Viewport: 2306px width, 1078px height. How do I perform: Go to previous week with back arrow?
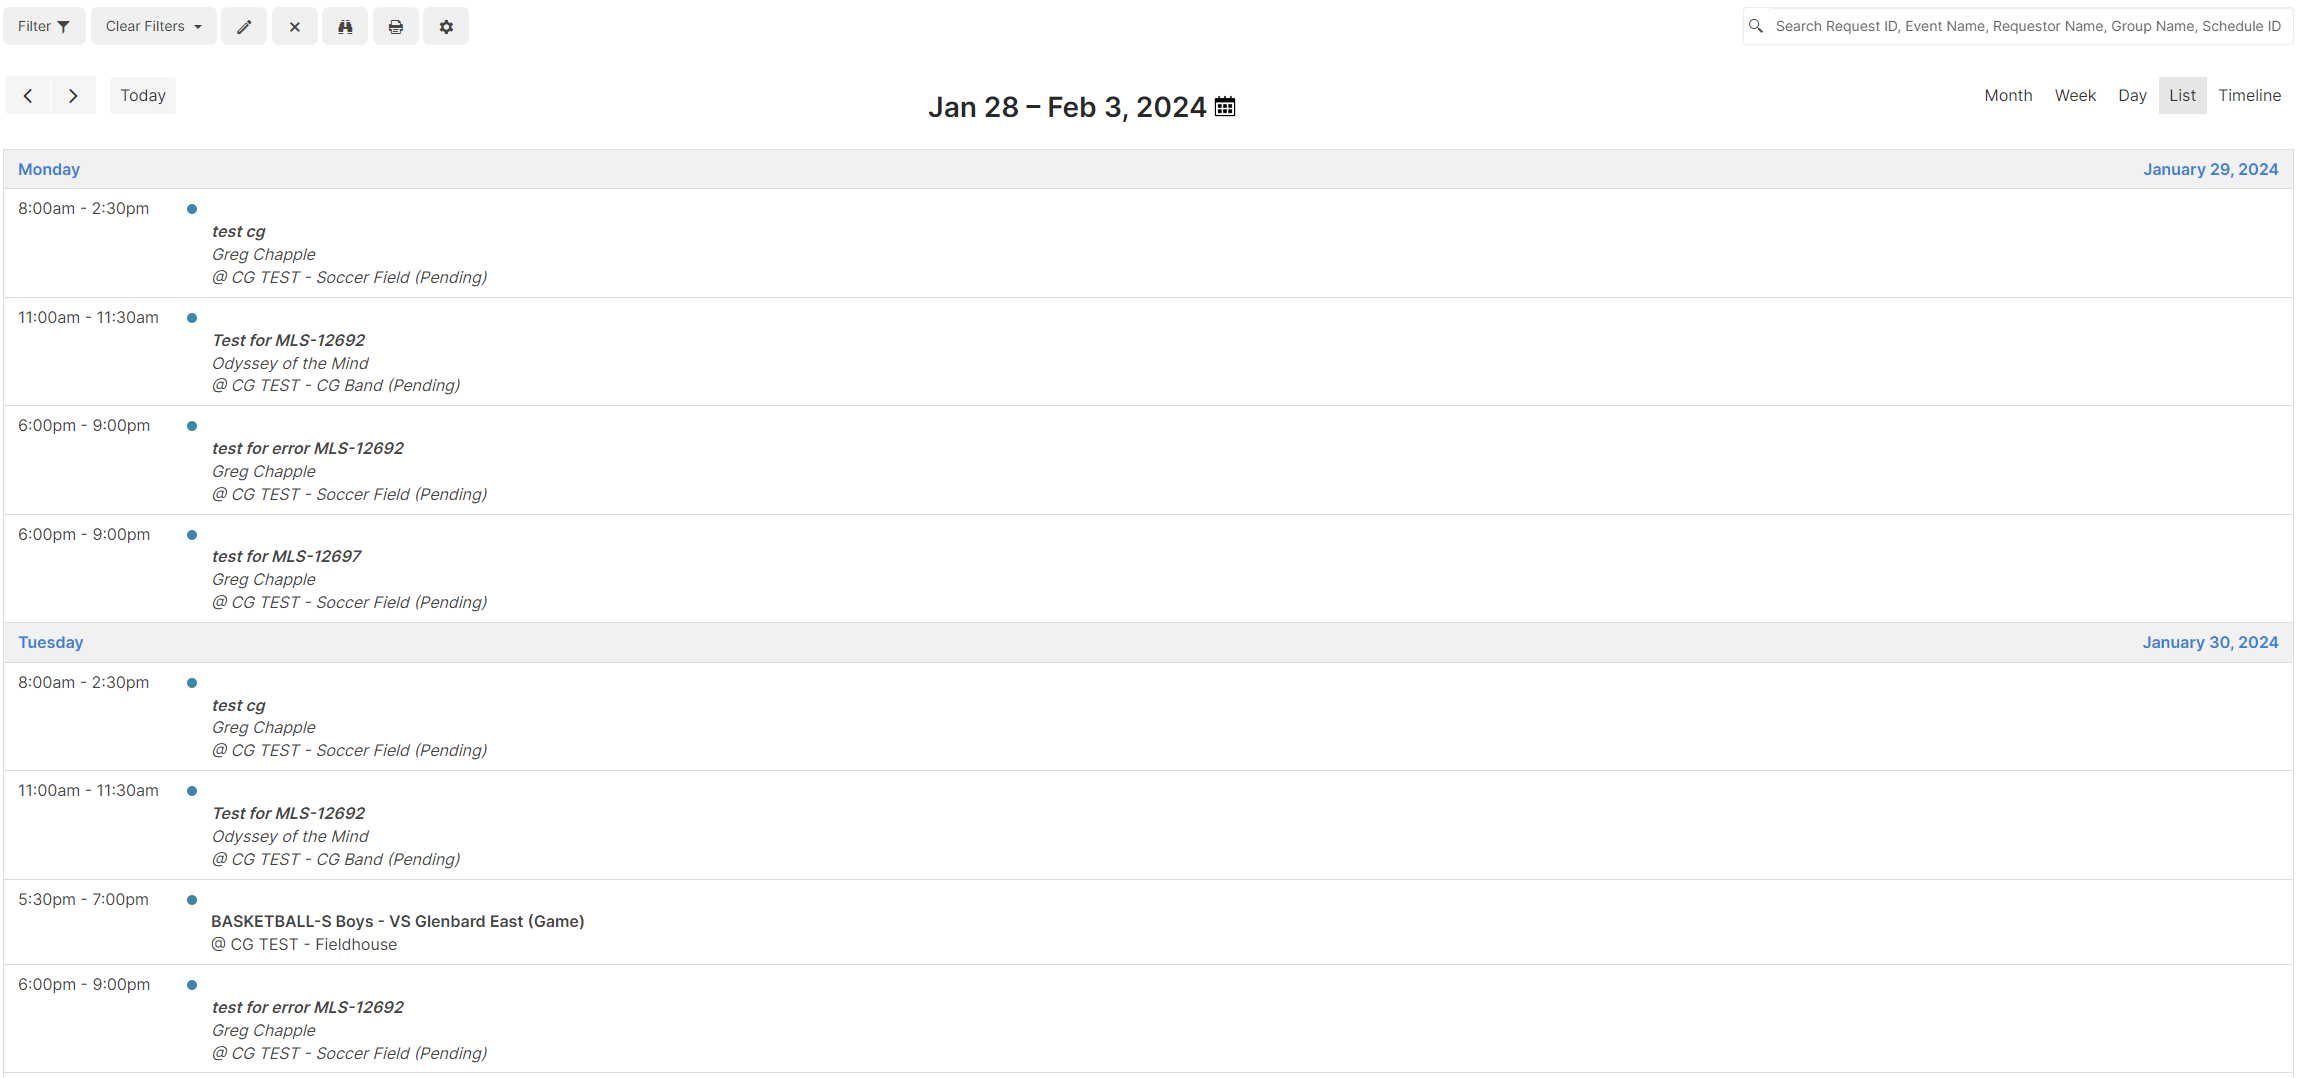(x=28, y=95)
